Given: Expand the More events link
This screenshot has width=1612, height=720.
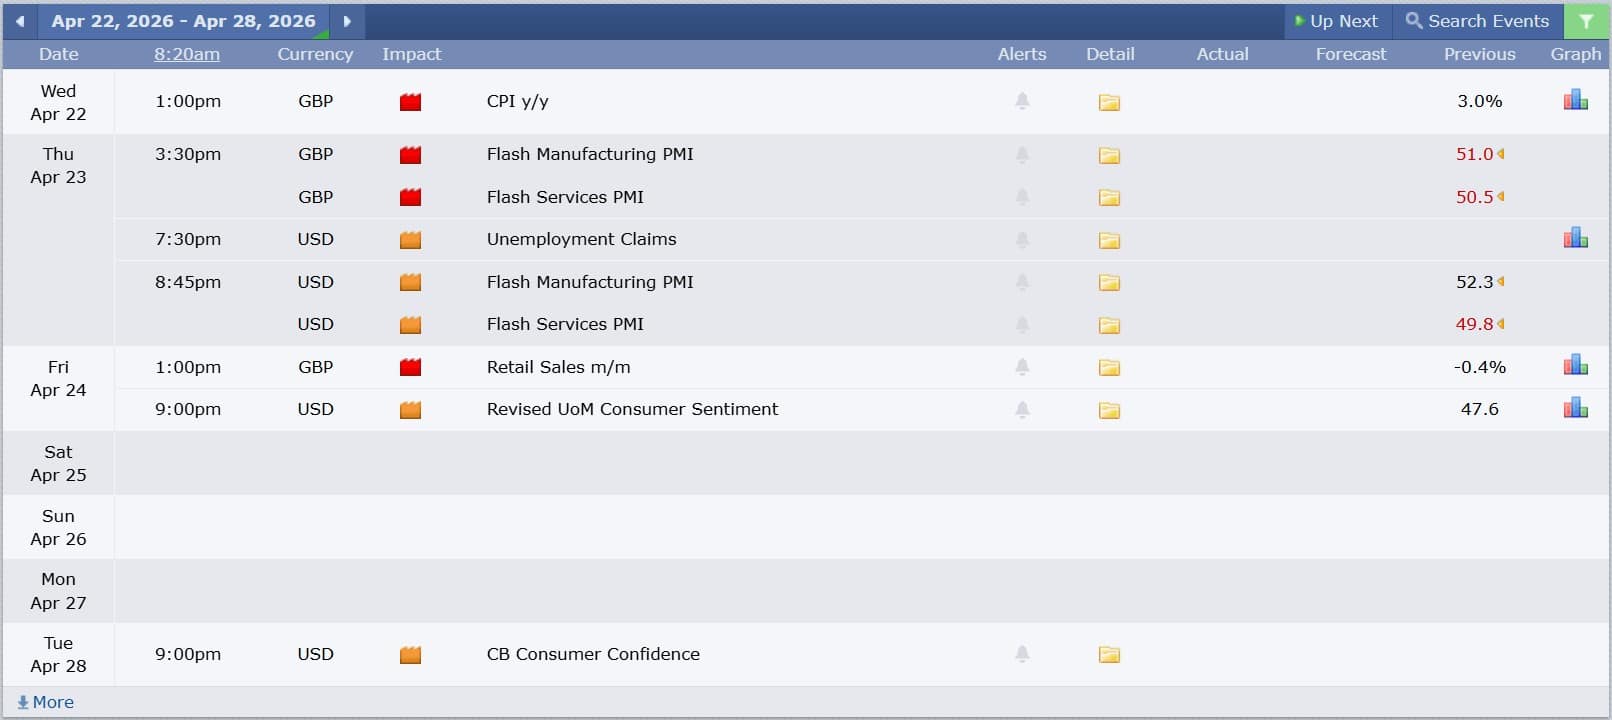Looking at the screenshot, I should click(46, 702).
